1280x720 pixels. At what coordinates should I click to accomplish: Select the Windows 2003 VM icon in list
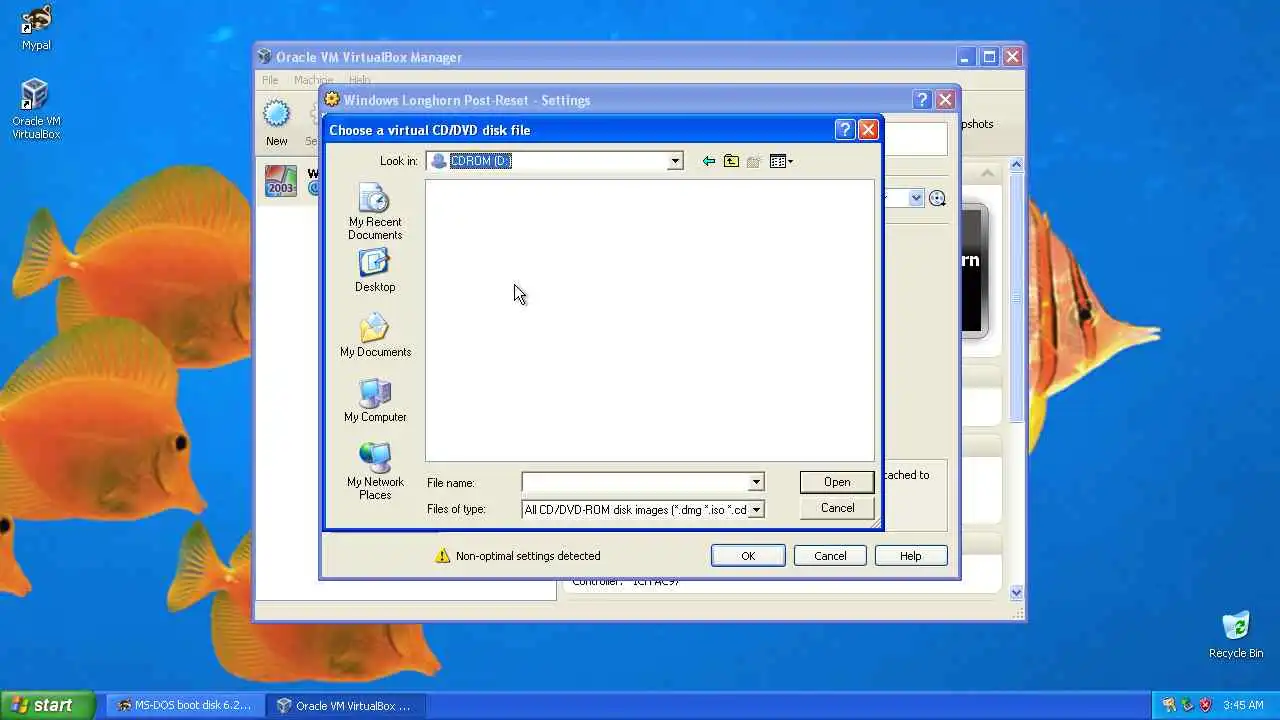click(x=281, y=181)
